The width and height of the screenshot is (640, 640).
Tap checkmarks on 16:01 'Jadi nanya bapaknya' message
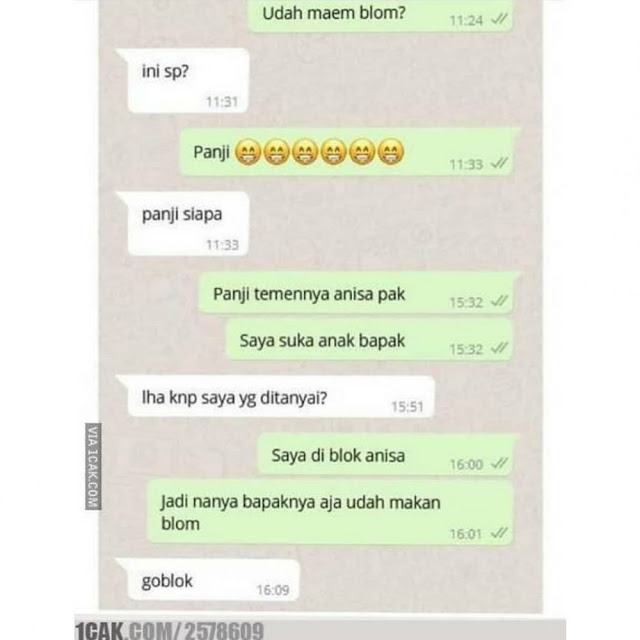pos(499,533)
